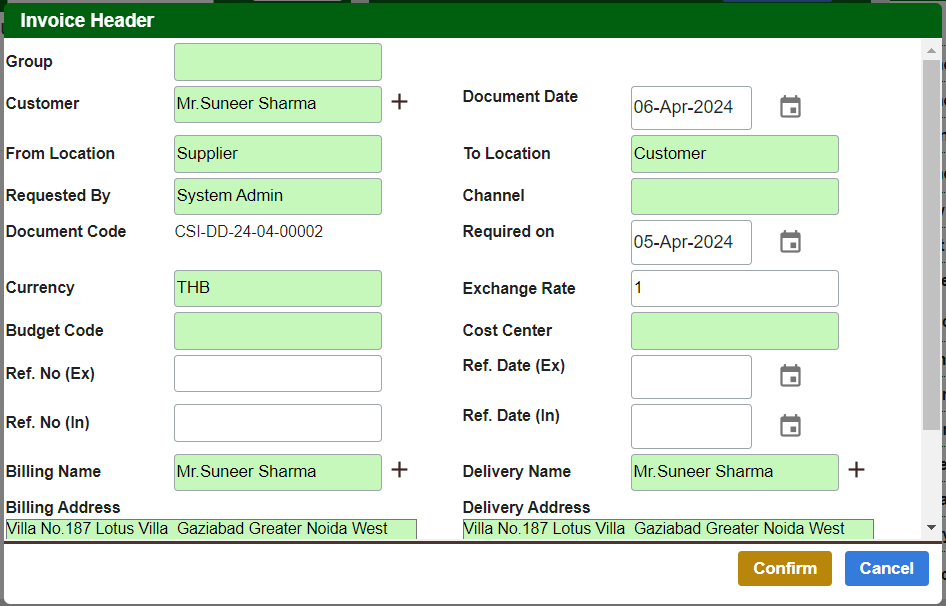Click the Ref. No (Ex) field
This screenshot has width=946, height=606.
pos(277,373)
